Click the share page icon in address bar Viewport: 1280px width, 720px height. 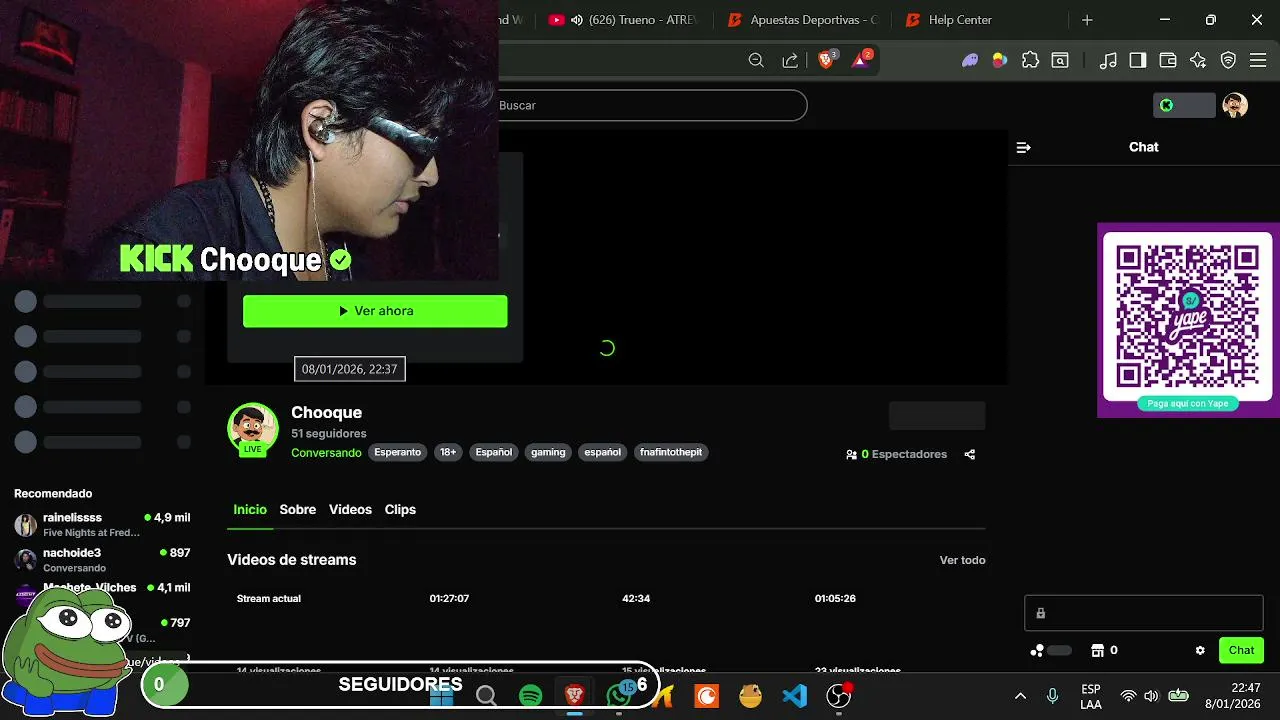(790, 60)
